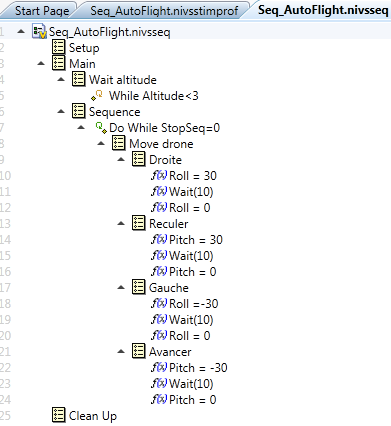391x426 pixels.
Task: Switch to the Start Page tab
Action: [42, 11]
